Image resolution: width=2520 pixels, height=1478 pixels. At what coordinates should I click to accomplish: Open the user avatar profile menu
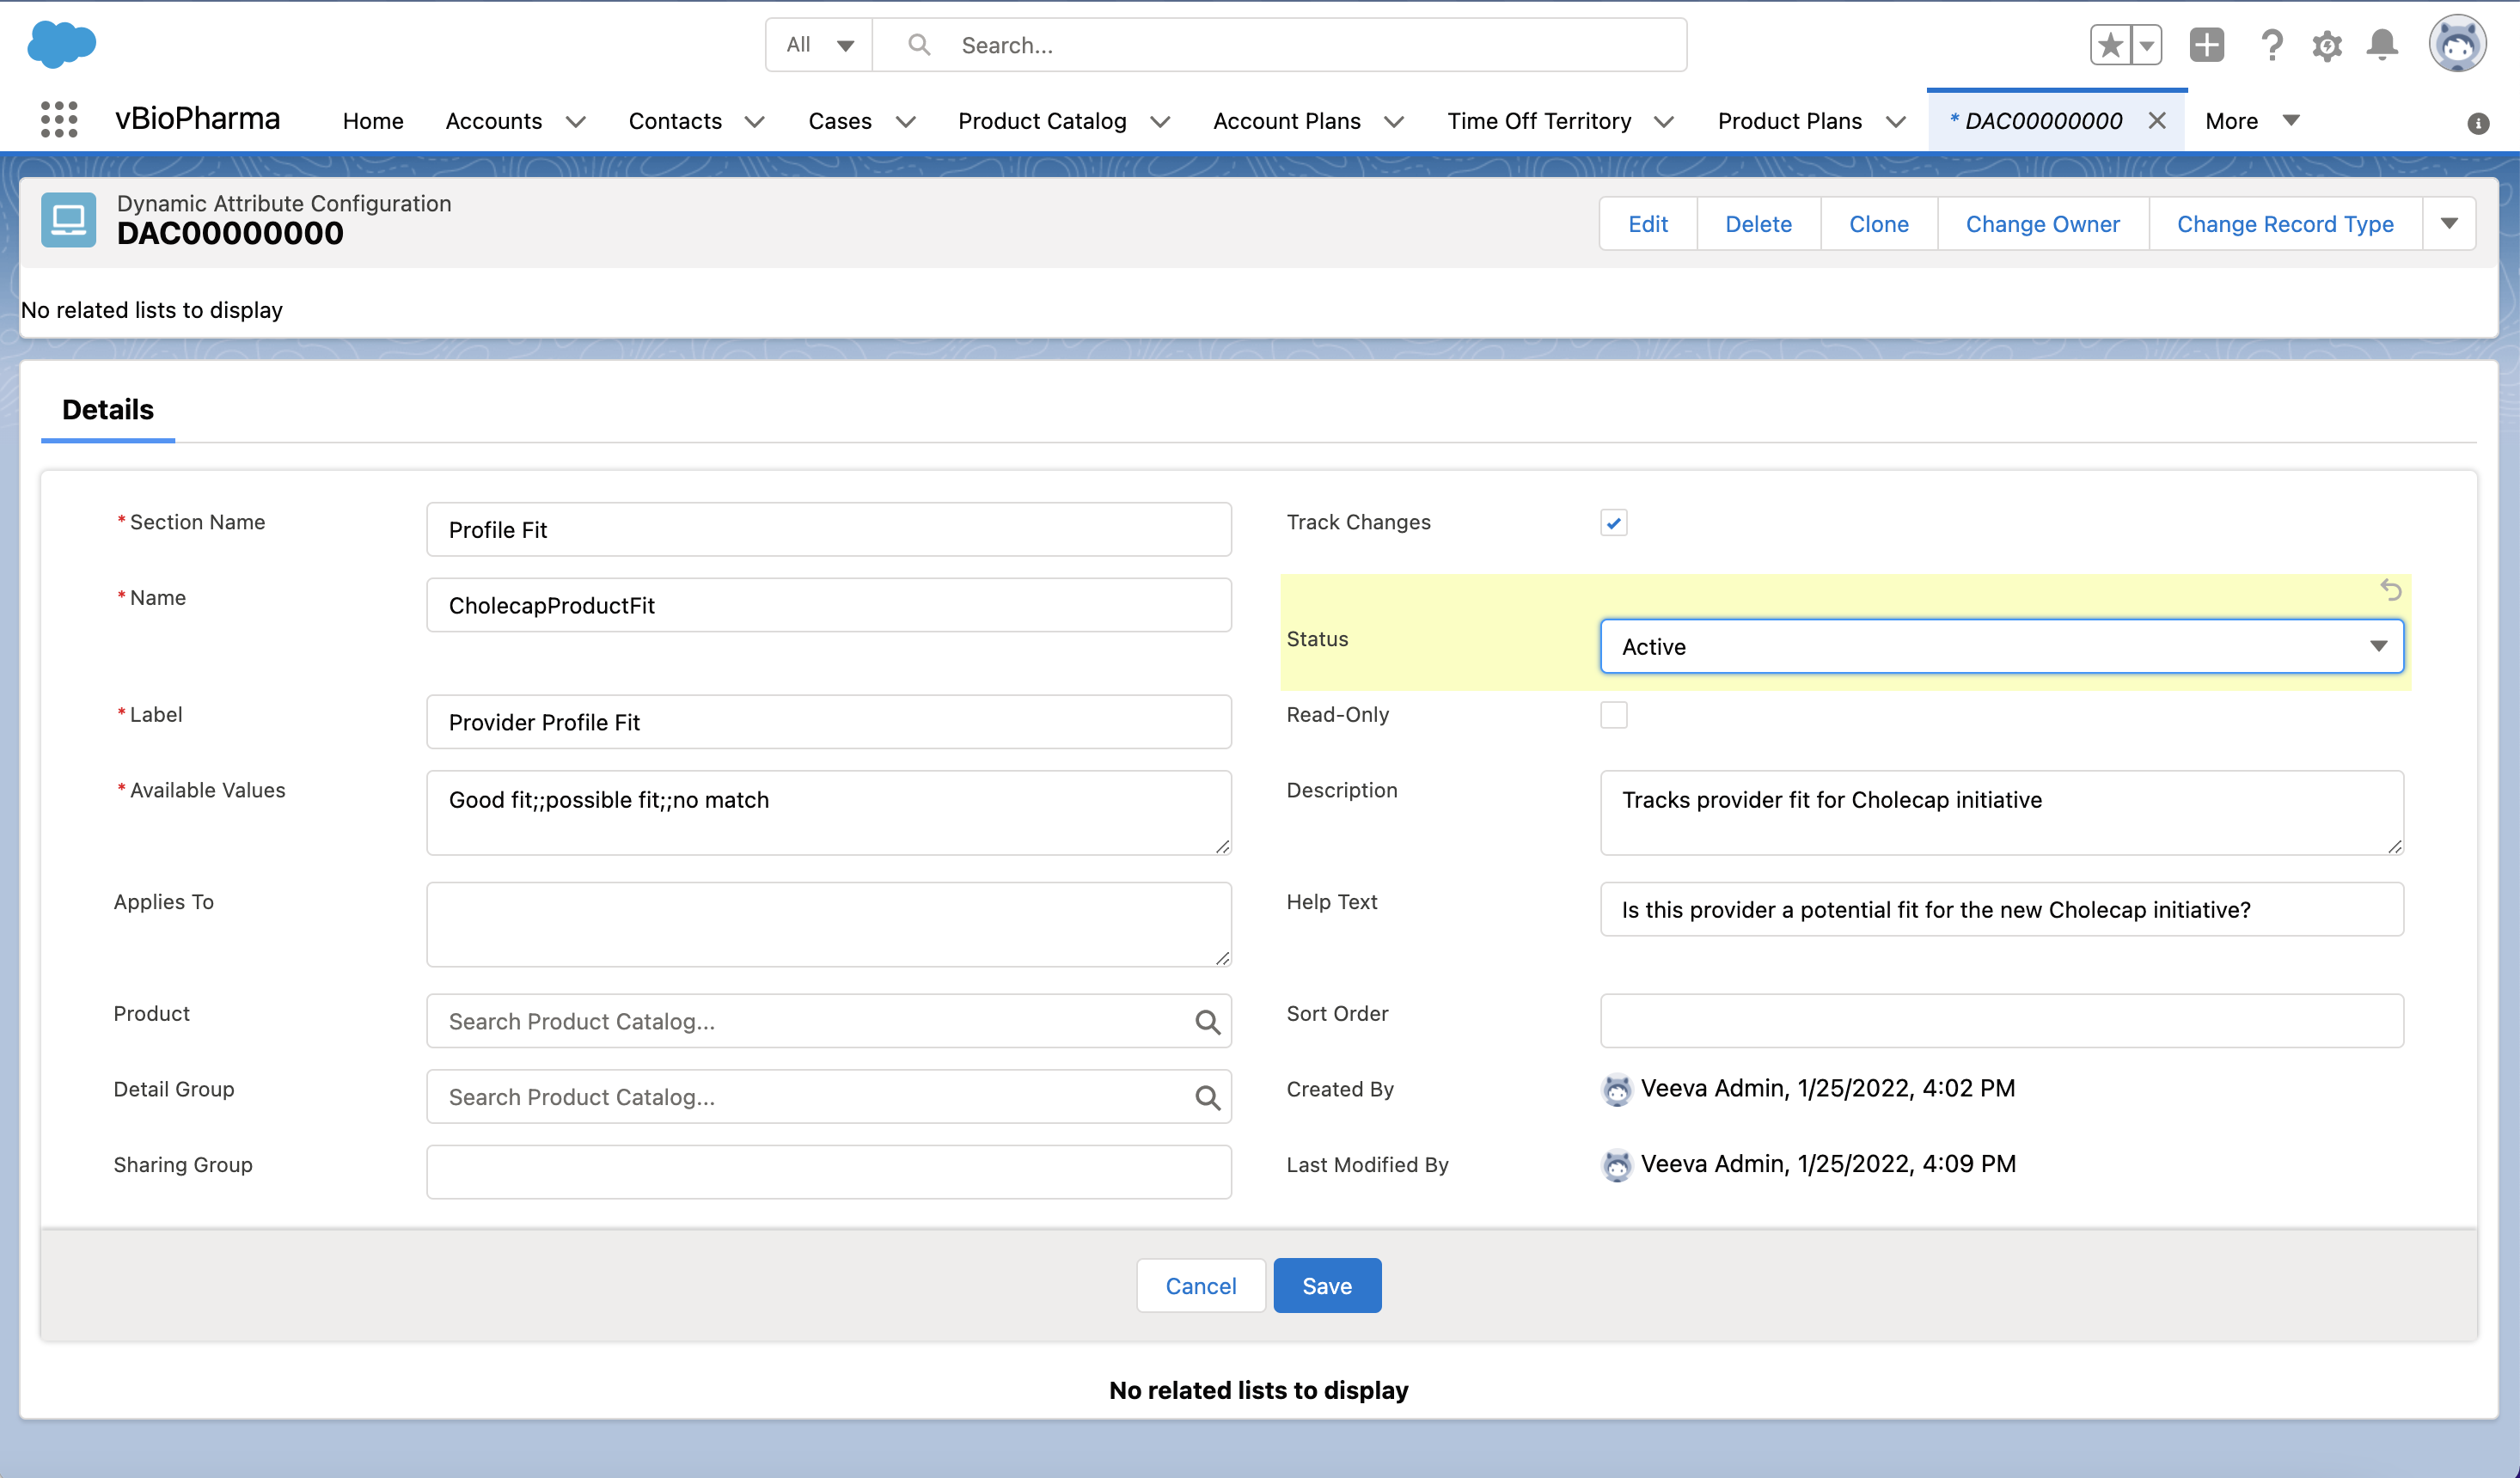point(2457,45)
